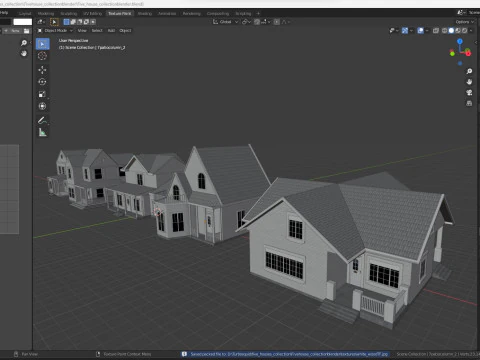This screenshot has width=480, height=360.
Task: Open editor type dropdown in viewport header
Action: pyautogui.click(x=41, y=22)
